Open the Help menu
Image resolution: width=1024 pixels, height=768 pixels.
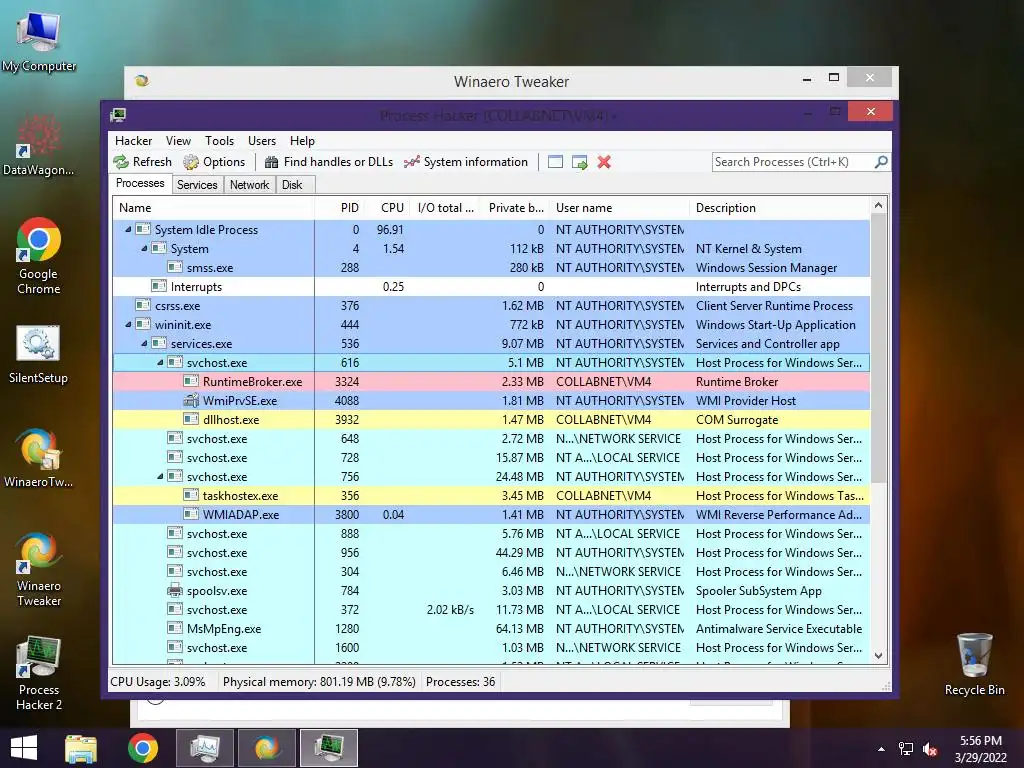point(302,140)
